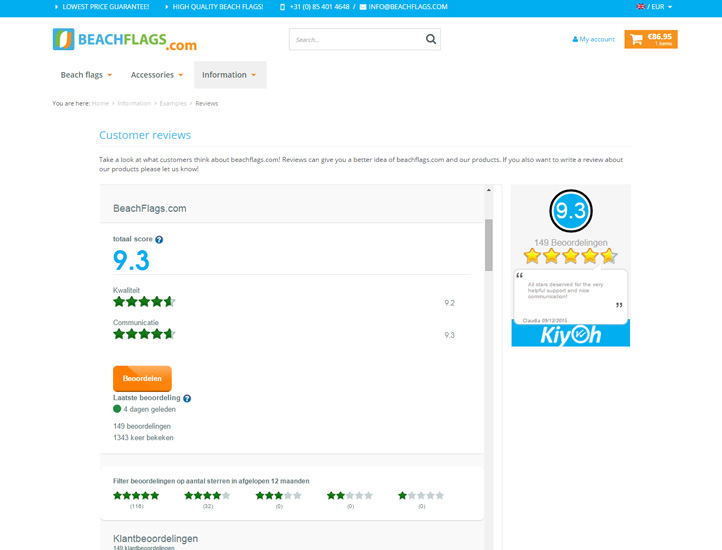722x550 pixels.
Task: Click the UK flag language icon
Action: coord(640,6)
